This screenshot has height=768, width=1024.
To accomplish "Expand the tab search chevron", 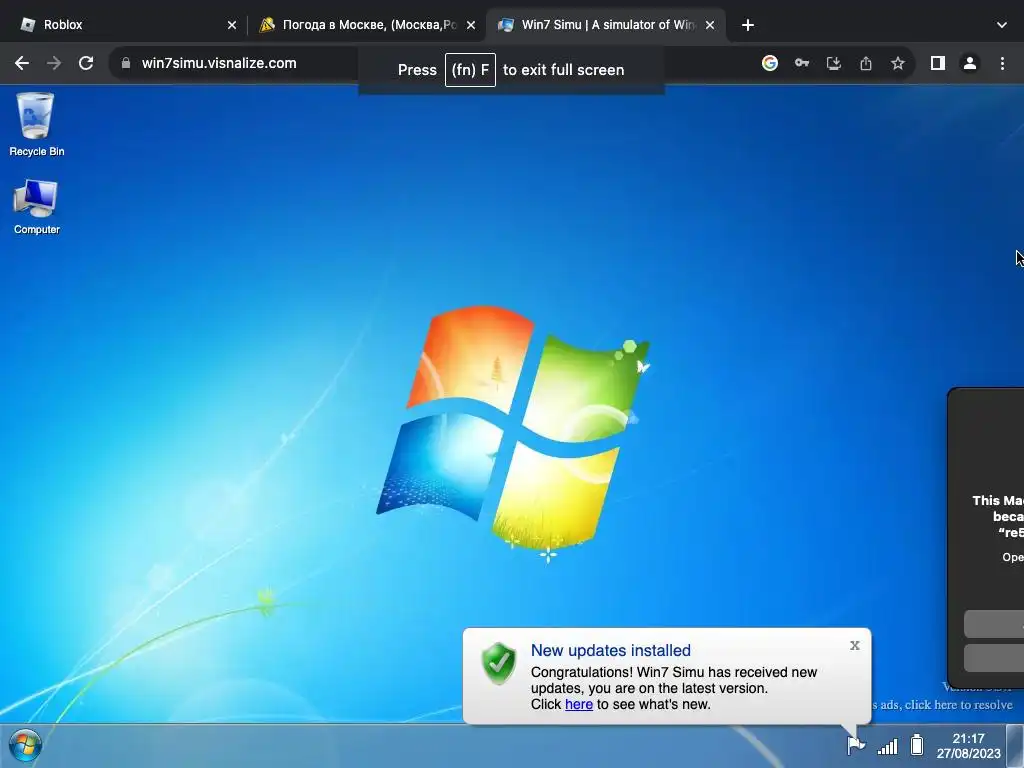I will coord(1002,25).
